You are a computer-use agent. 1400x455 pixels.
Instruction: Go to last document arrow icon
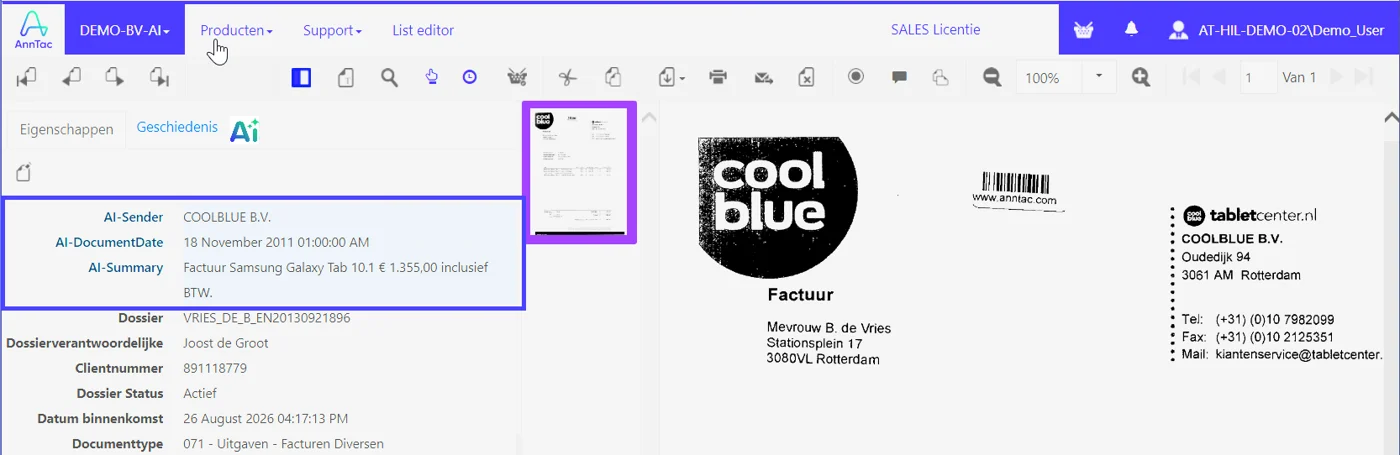pos(159,77)
